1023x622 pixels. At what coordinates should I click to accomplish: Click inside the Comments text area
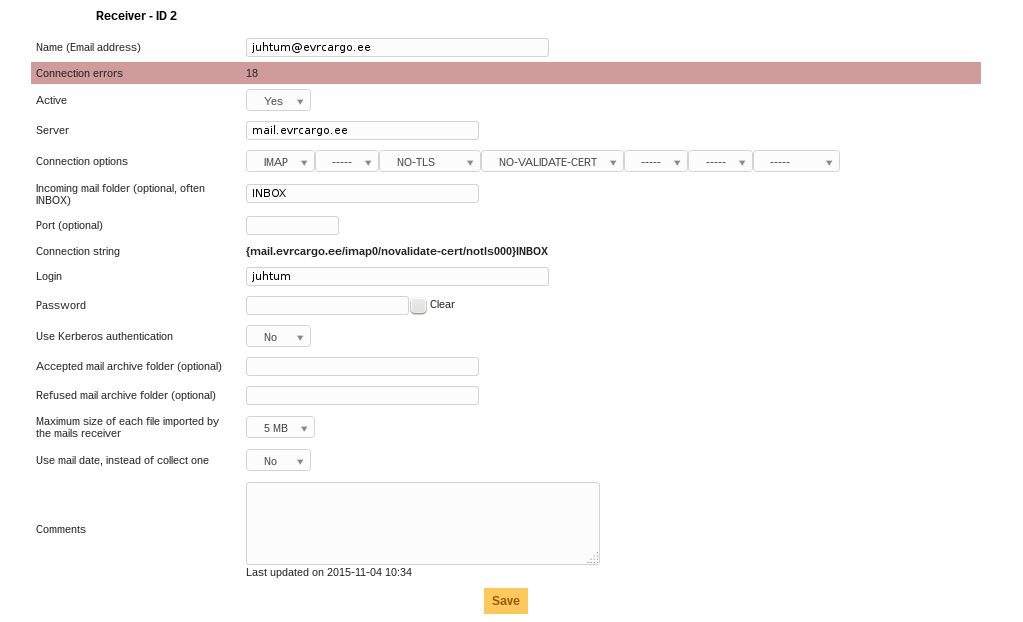[422, 523]
